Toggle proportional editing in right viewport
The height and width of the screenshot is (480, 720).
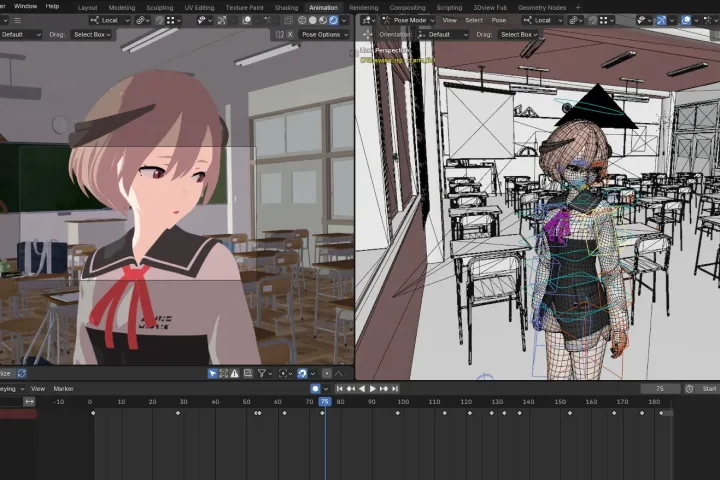coord(592,20)
